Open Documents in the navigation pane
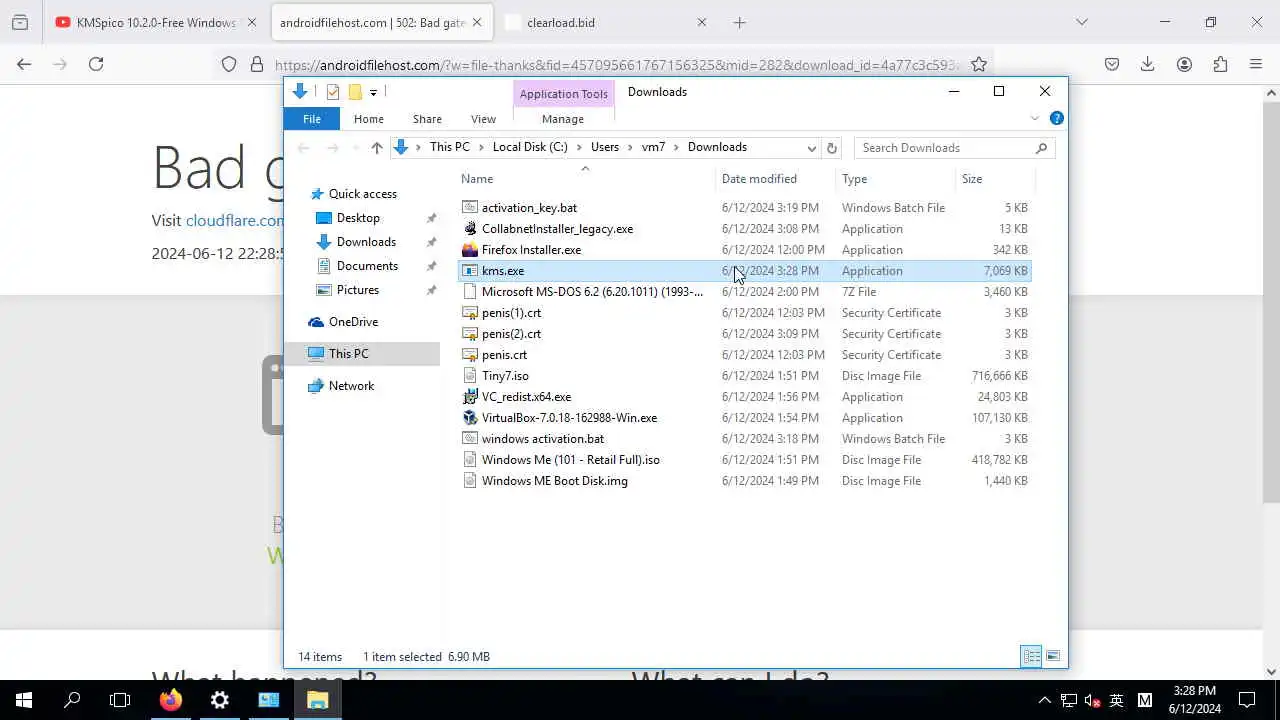Screen dimensions: 1280x720 click(367, 266)
